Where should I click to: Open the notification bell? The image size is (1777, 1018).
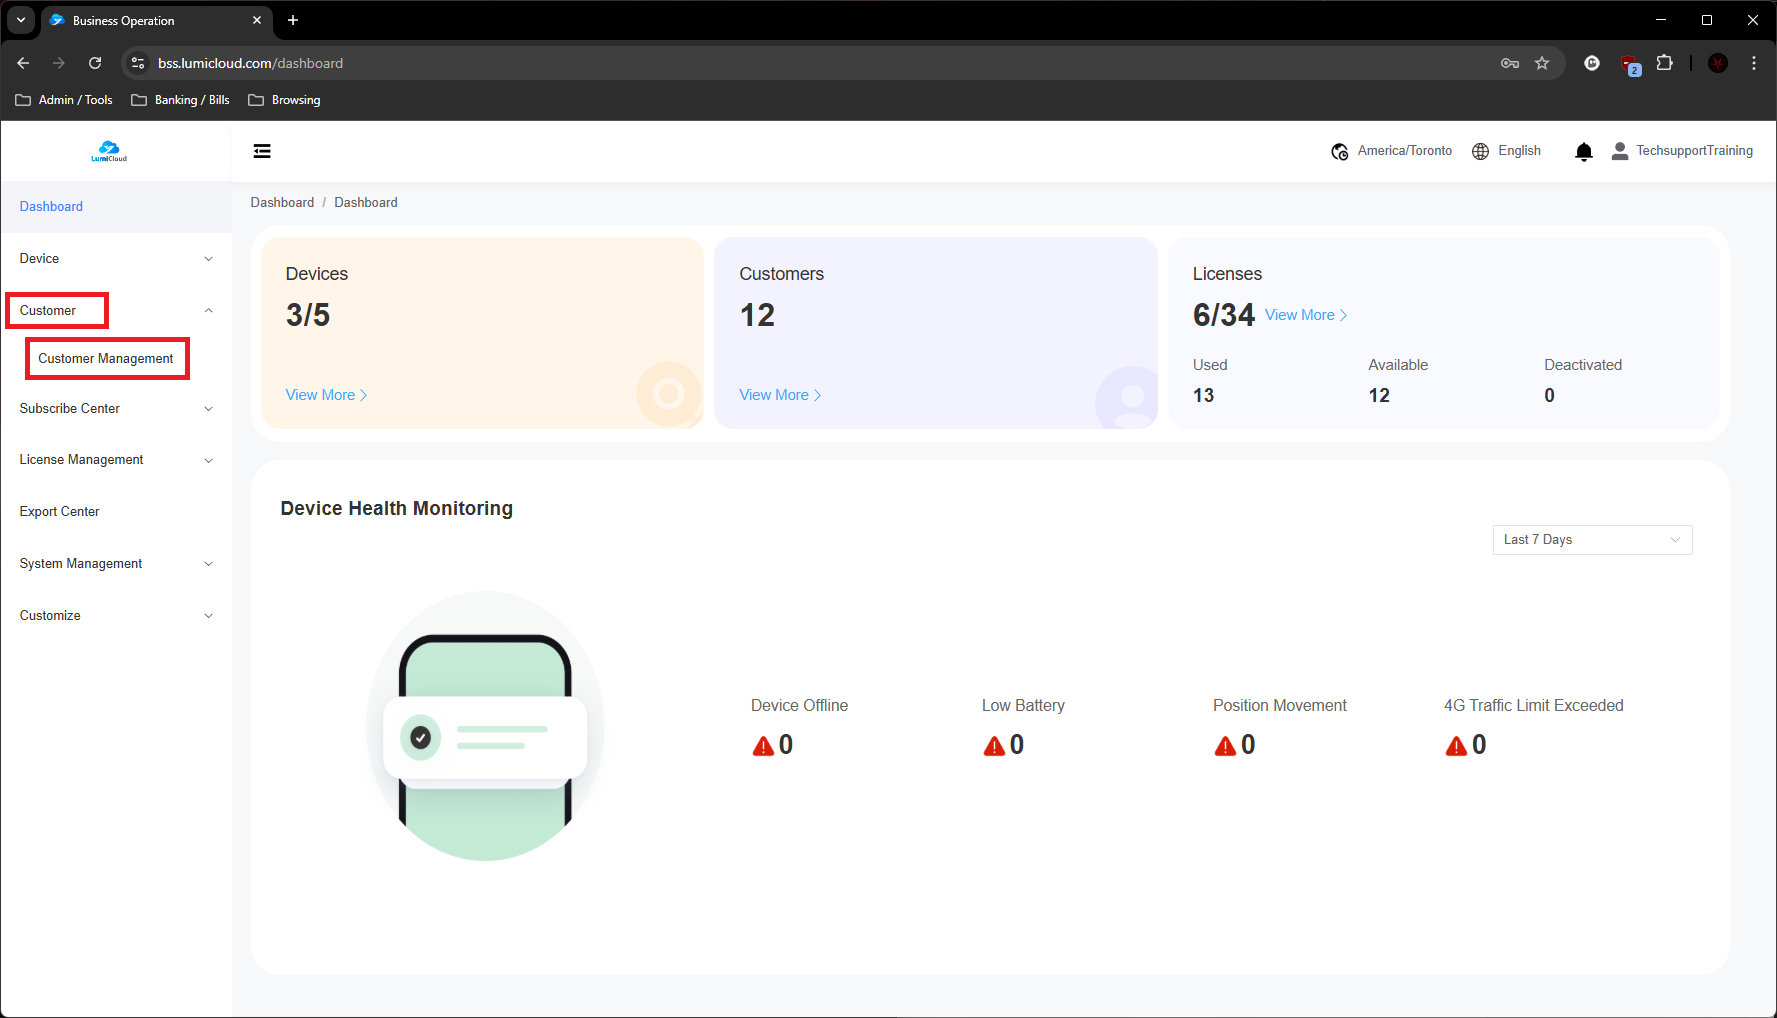click(x=1583, y=152)
